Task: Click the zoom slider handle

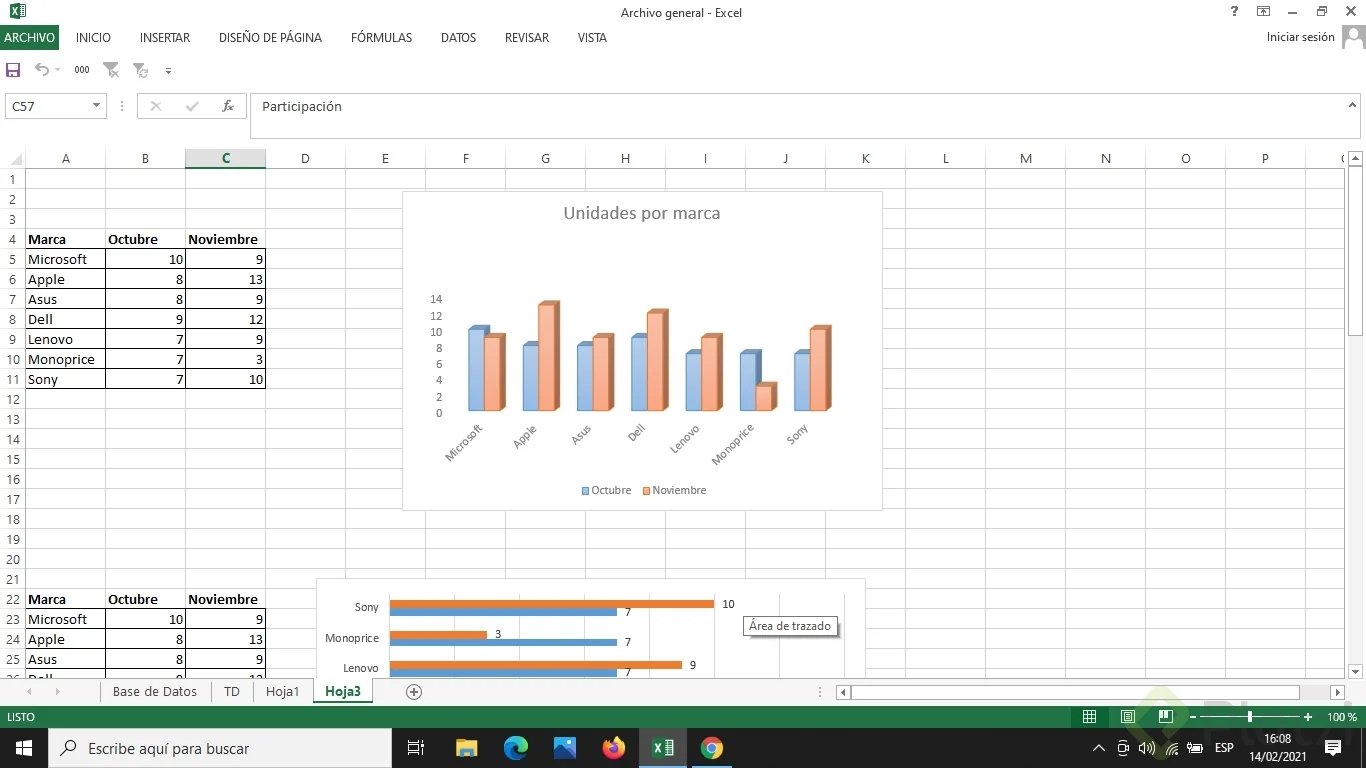Action: (1250, 717)
